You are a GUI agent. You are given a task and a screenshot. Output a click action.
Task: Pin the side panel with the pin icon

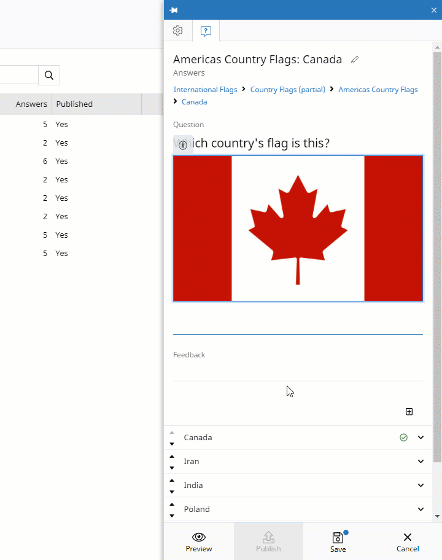[x=174, y=10]
